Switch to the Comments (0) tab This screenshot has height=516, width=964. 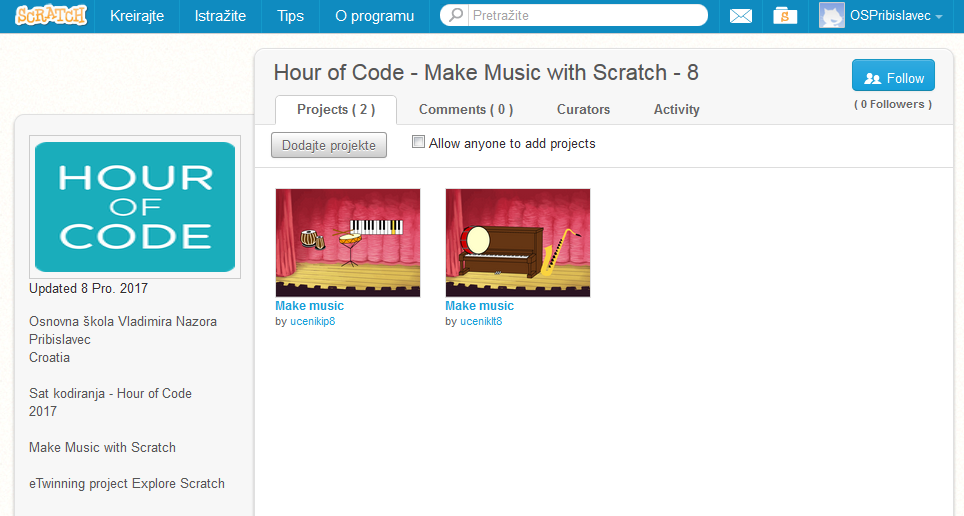(466, 109)
